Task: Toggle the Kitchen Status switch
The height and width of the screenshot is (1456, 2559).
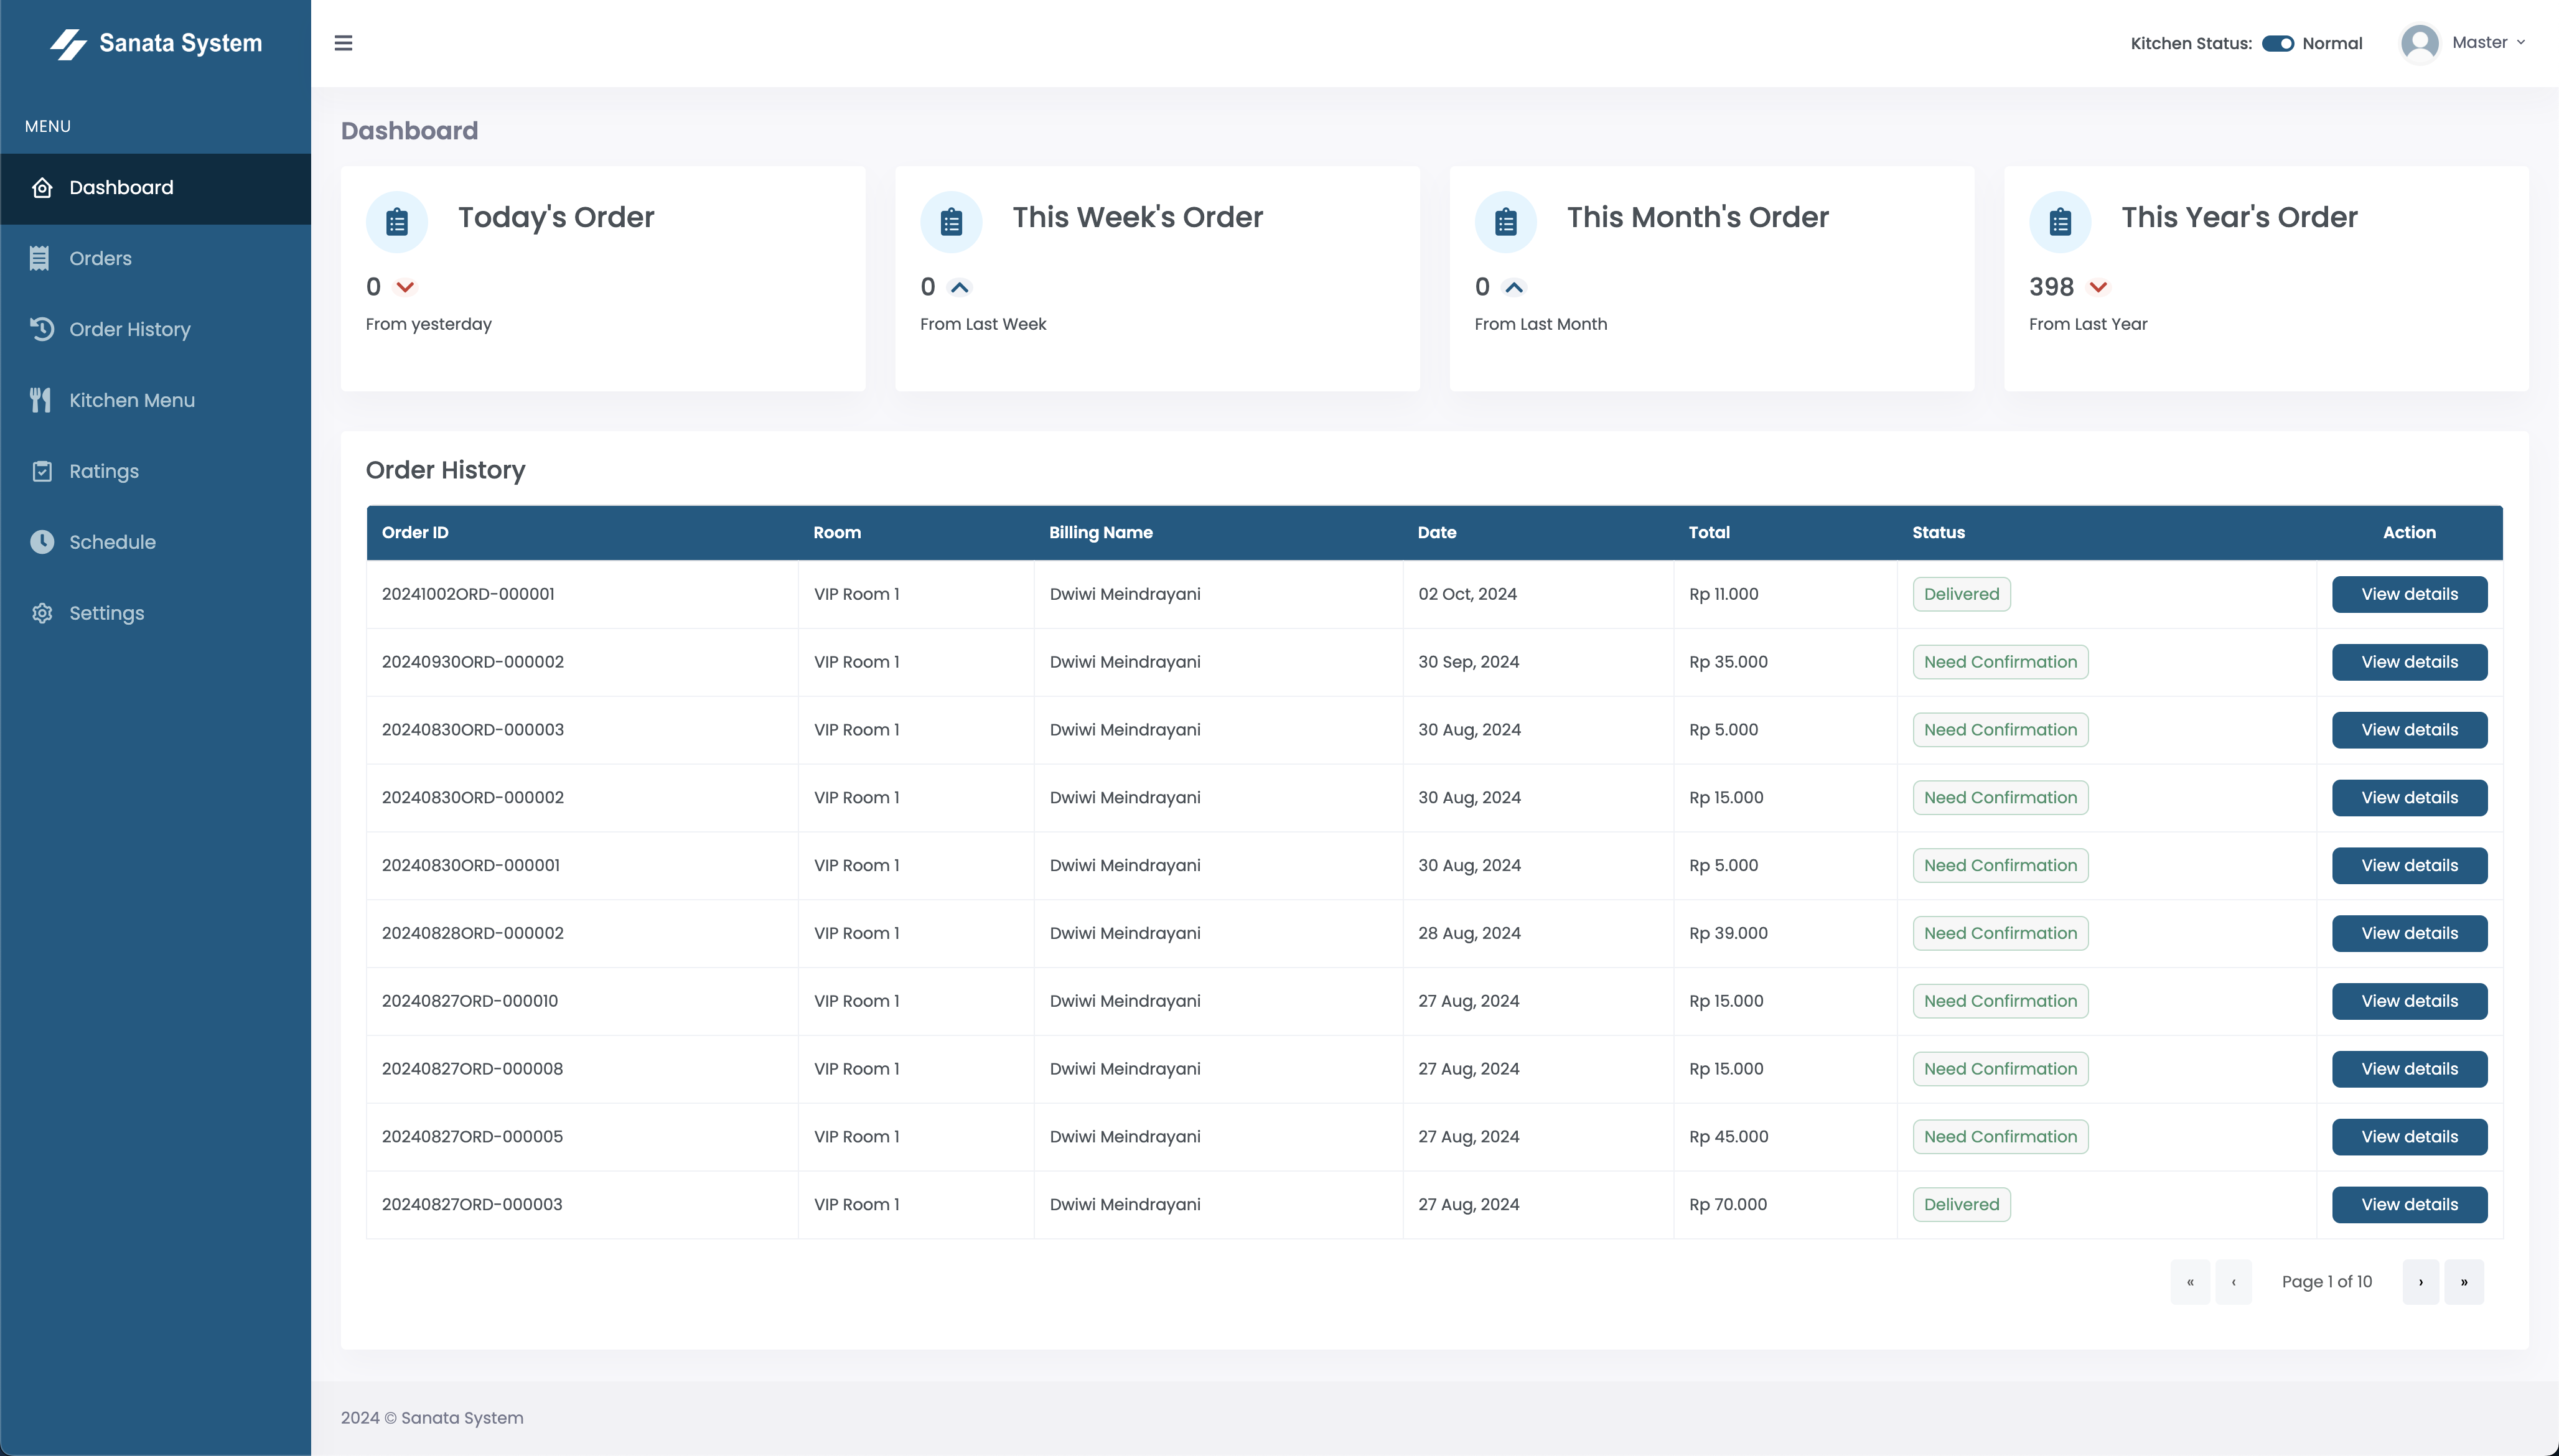Action: click(2277, 43)
